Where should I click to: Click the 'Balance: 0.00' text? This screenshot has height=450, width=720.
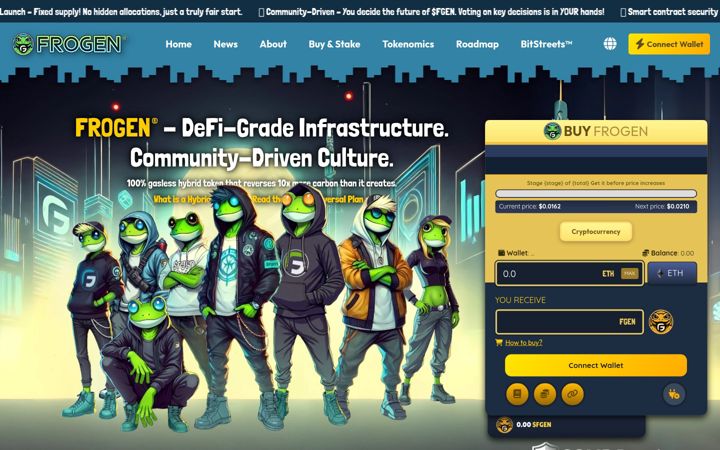tap(672, 253)
